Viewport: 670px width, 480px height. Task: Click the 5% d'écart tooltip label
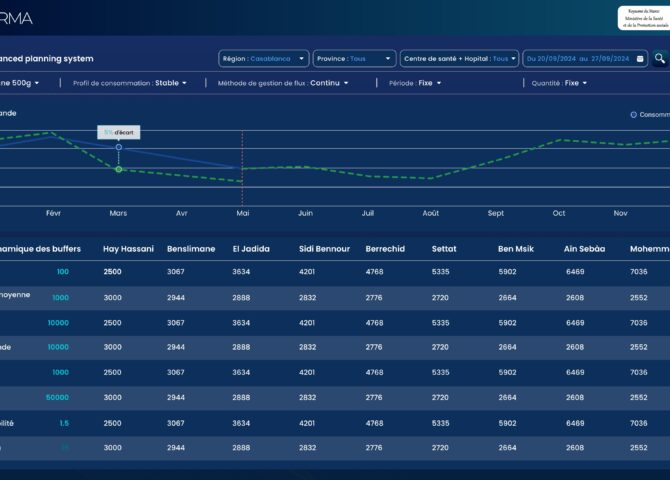119,132
